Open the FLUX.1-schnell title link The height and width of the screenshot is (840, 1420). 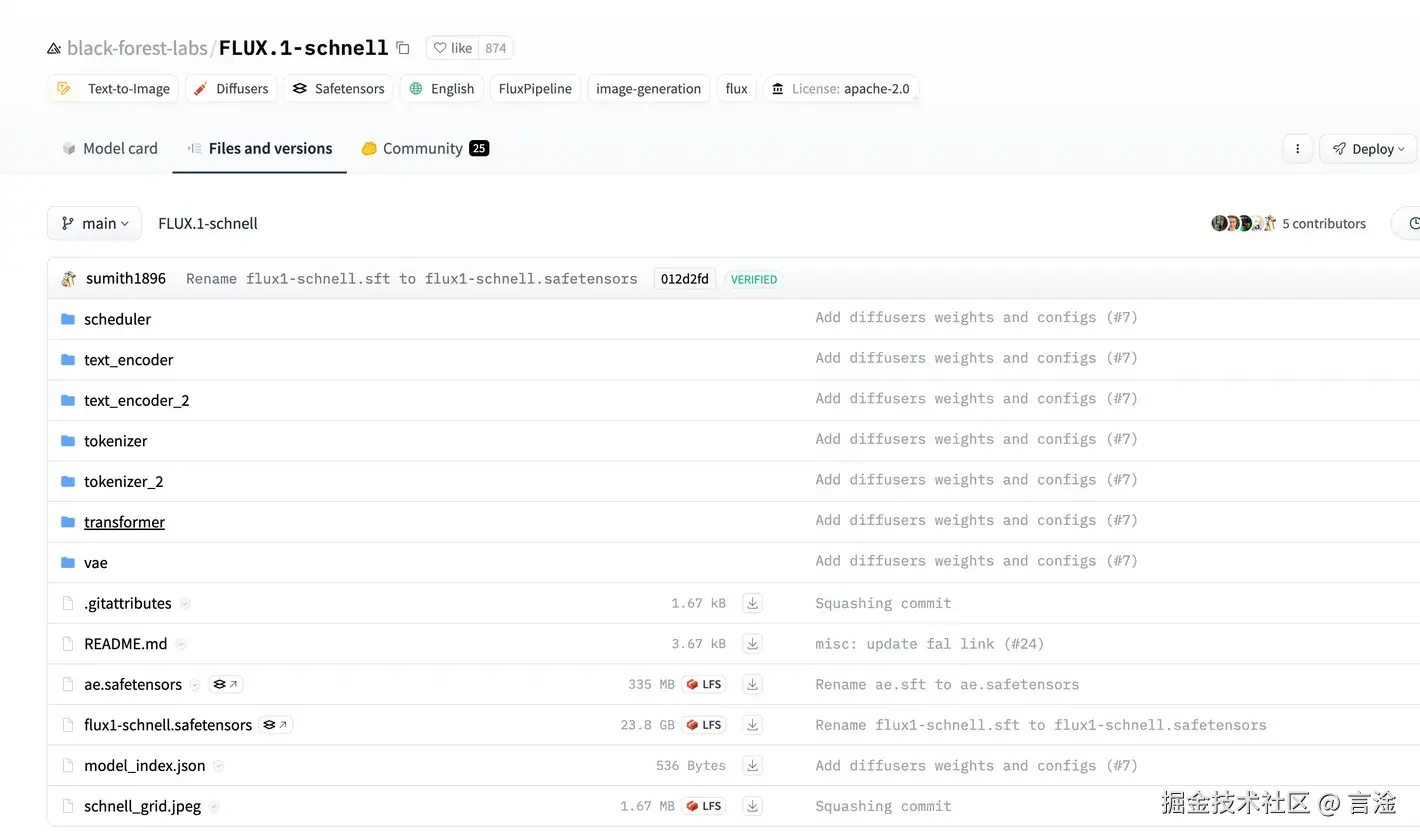point(303,48)
